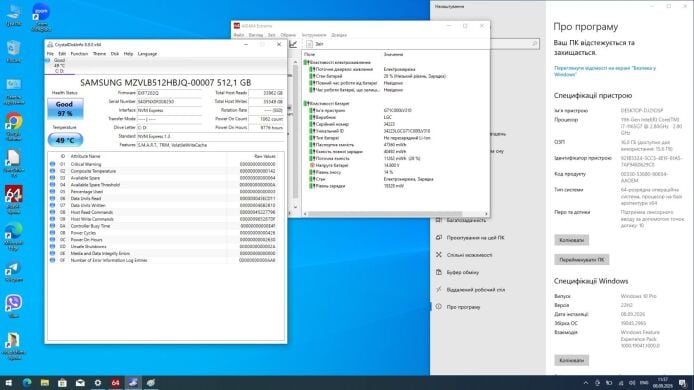Open the Файл menu in AIDA64

(239, 35)
